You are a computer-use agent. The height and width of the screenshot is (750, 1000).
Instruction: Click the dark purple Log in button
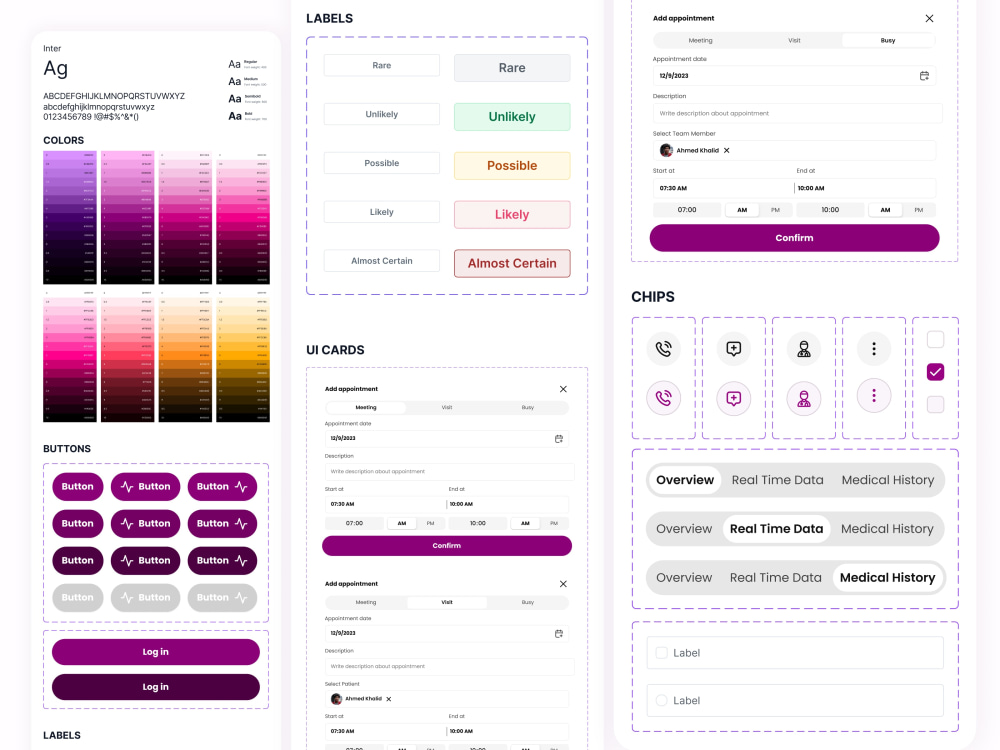point(156,687)
